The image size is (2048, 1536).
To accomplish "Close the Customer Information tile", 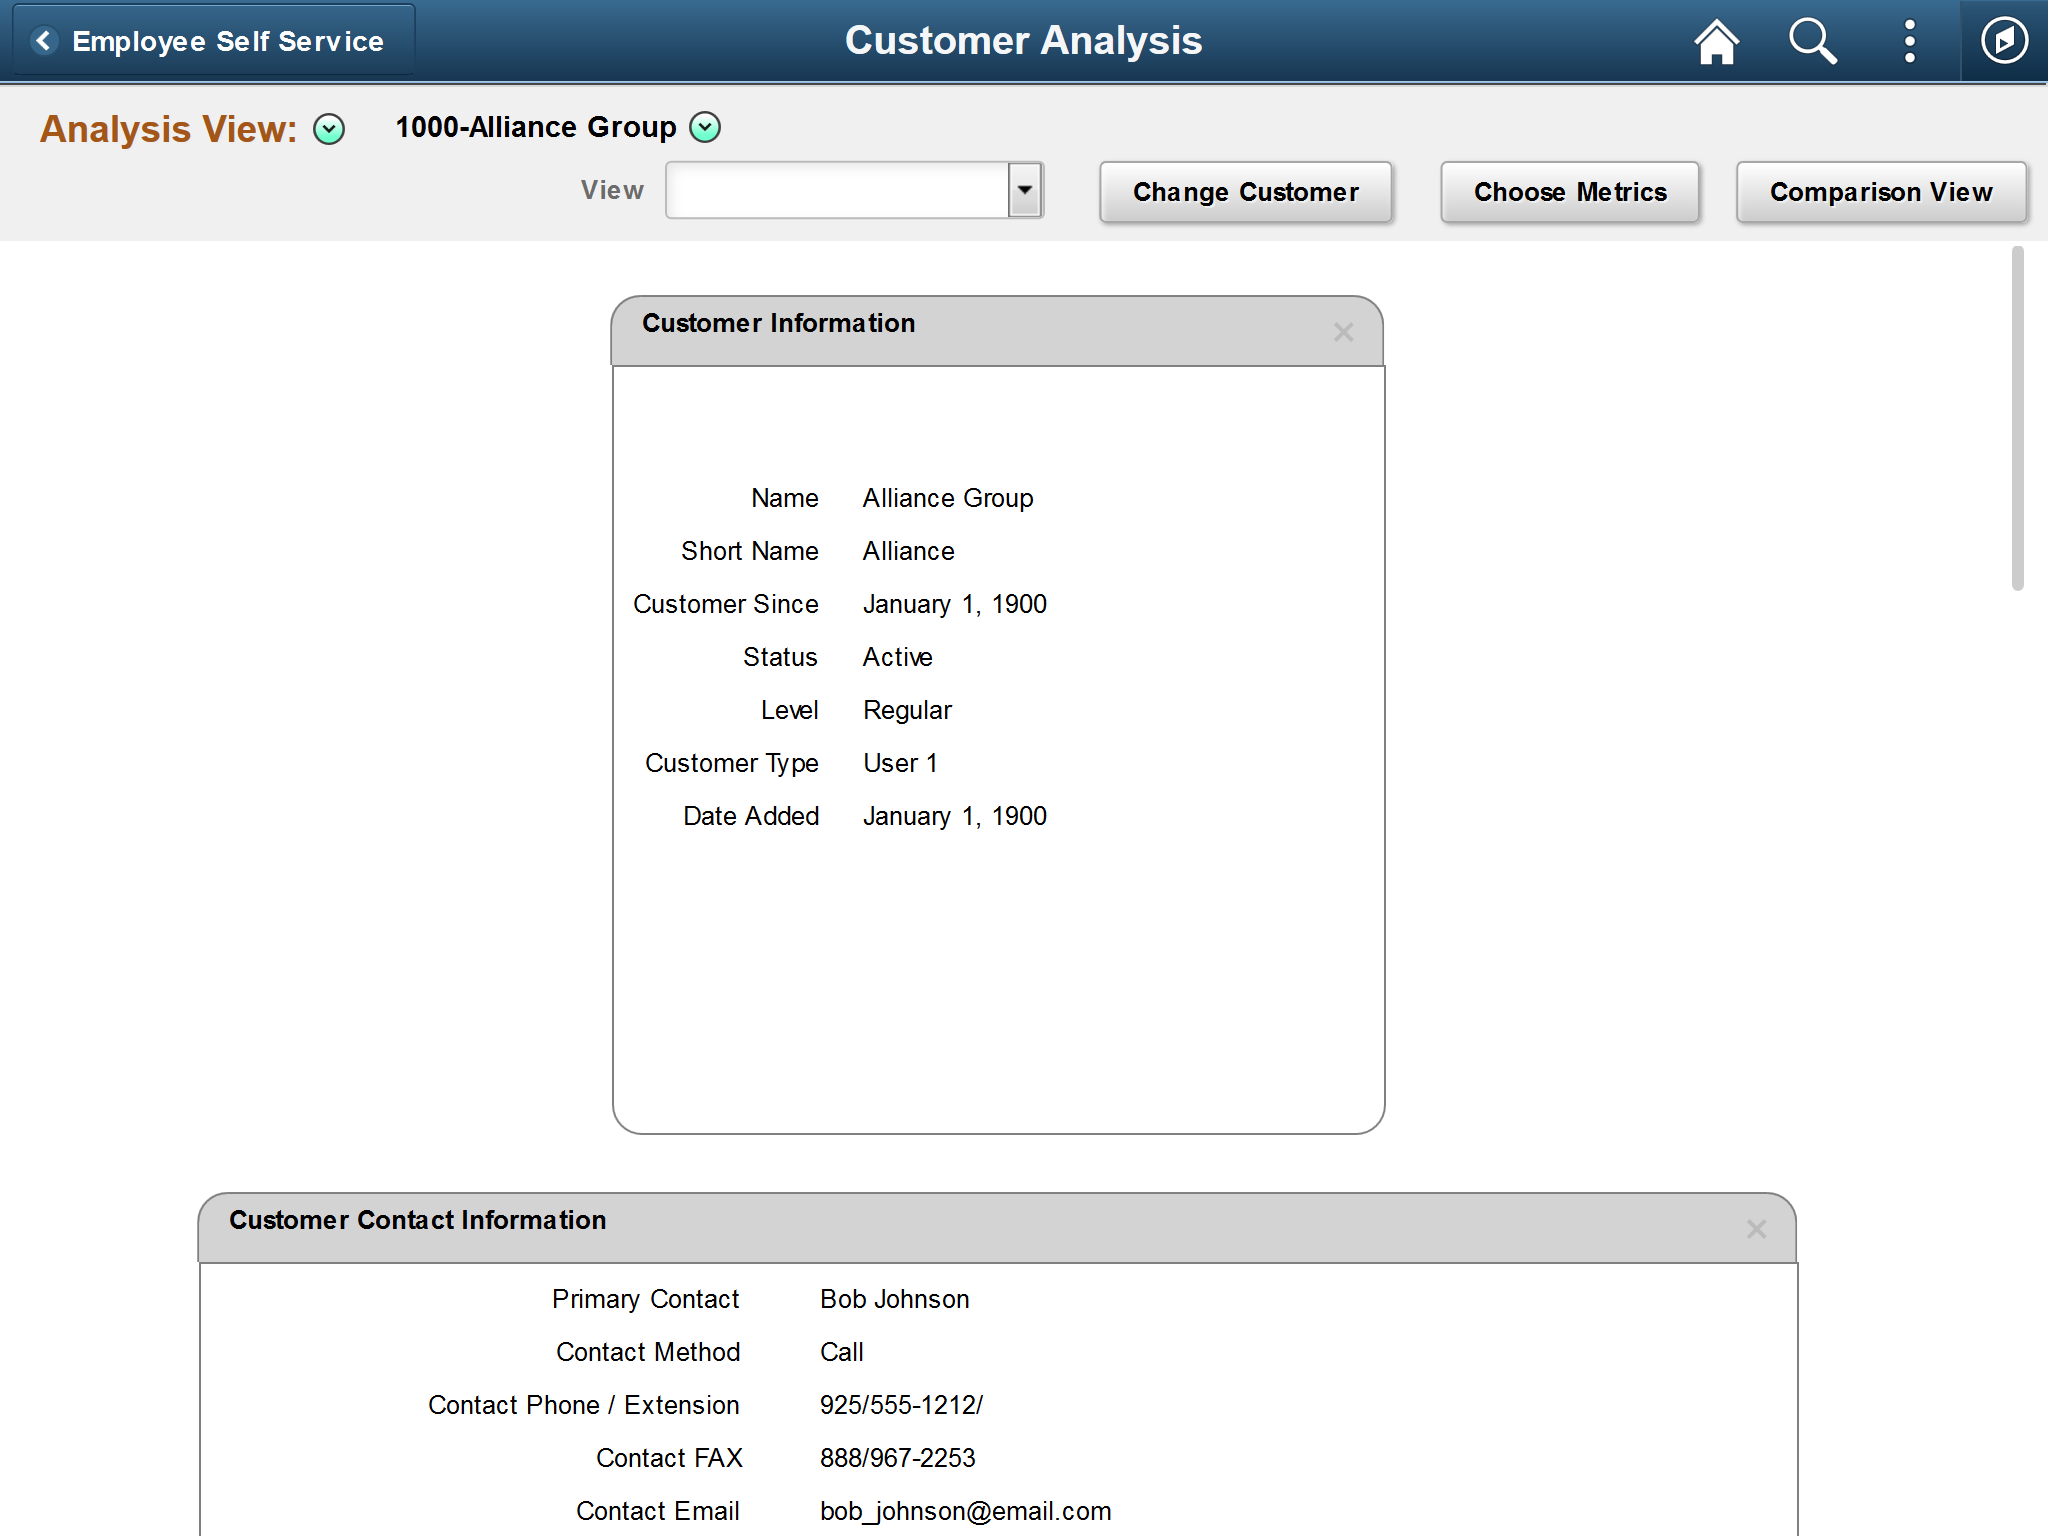I will [1343, 332].
